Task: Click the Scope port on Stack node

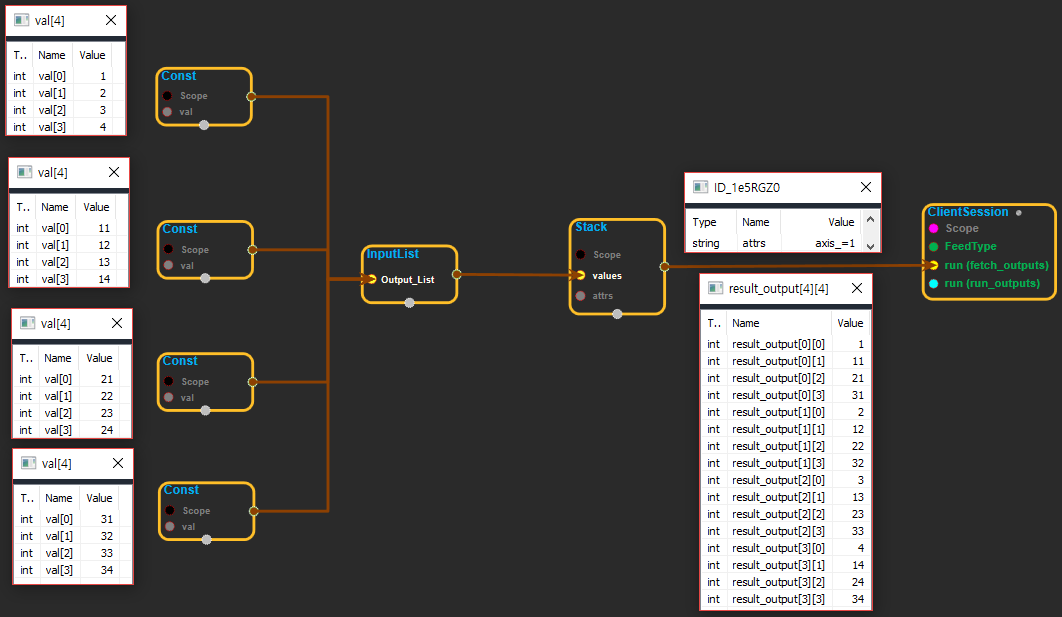Action: tap(581, 255)
